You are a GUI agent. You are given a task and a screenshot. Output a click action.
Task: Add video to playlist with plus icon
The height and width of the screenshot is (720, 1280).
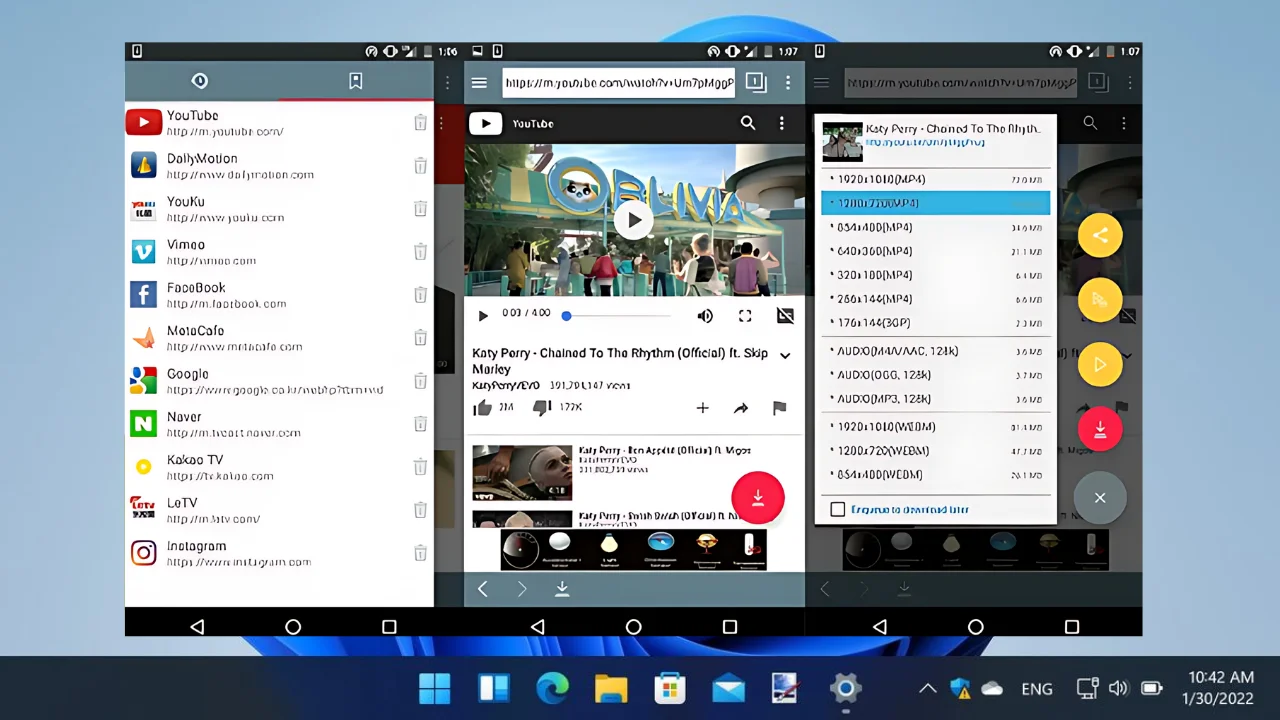[702, 408]
